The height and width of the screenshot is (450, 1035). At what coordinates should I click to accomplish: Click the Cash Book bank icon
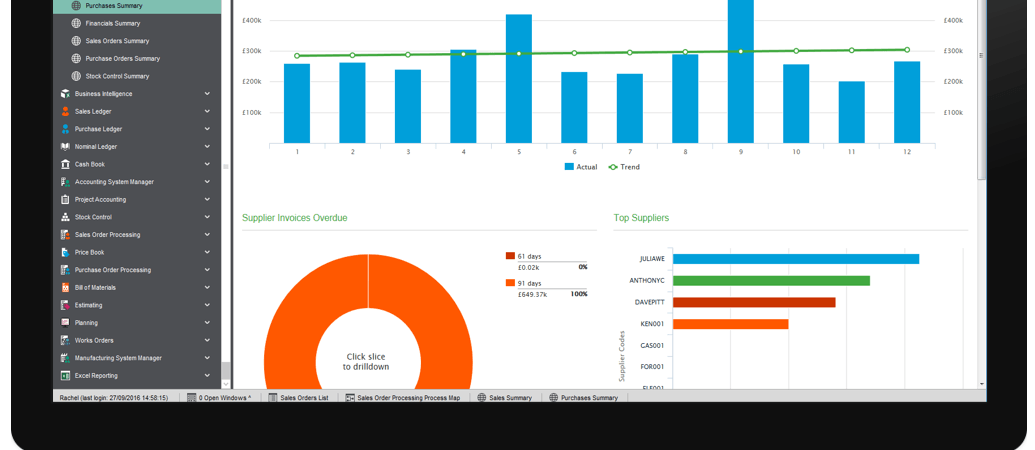tap(65, 164)
